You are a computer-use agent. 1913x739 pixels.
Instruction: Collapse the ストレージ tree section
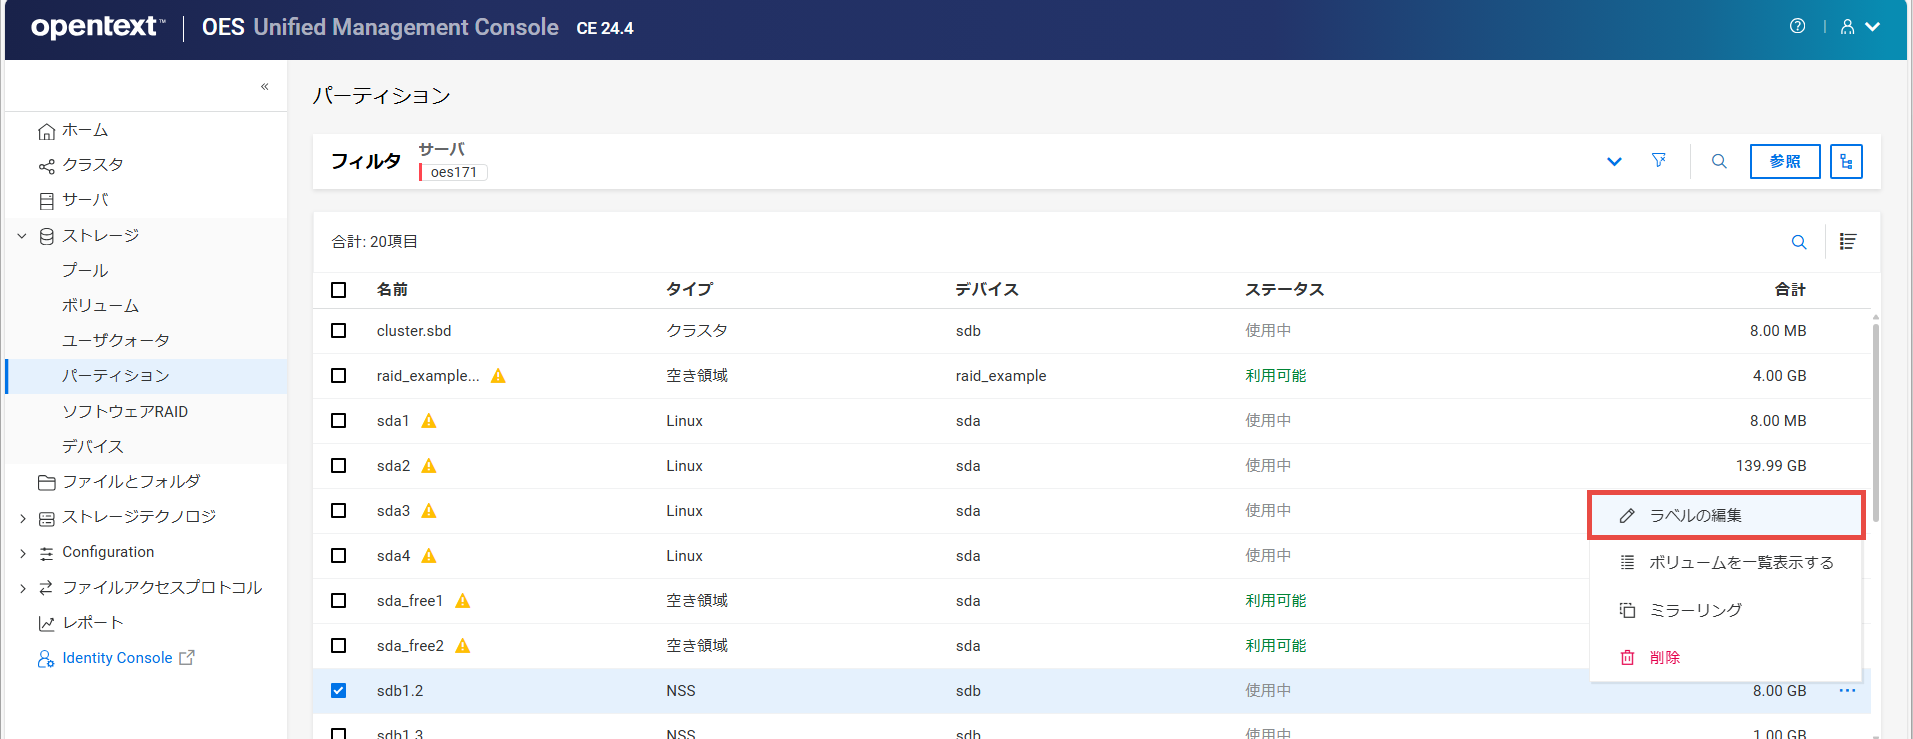22,236
